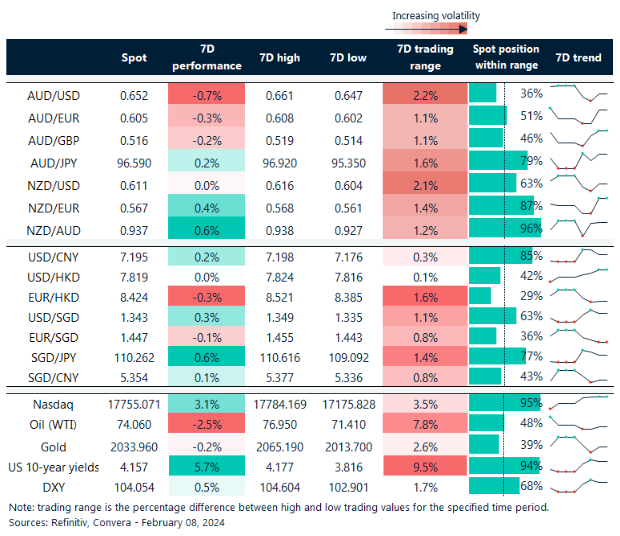Viewport: 620px width, 536px height.
Task: Click the Oil (WTI) -2.5% performance cell
Action: 207,424
